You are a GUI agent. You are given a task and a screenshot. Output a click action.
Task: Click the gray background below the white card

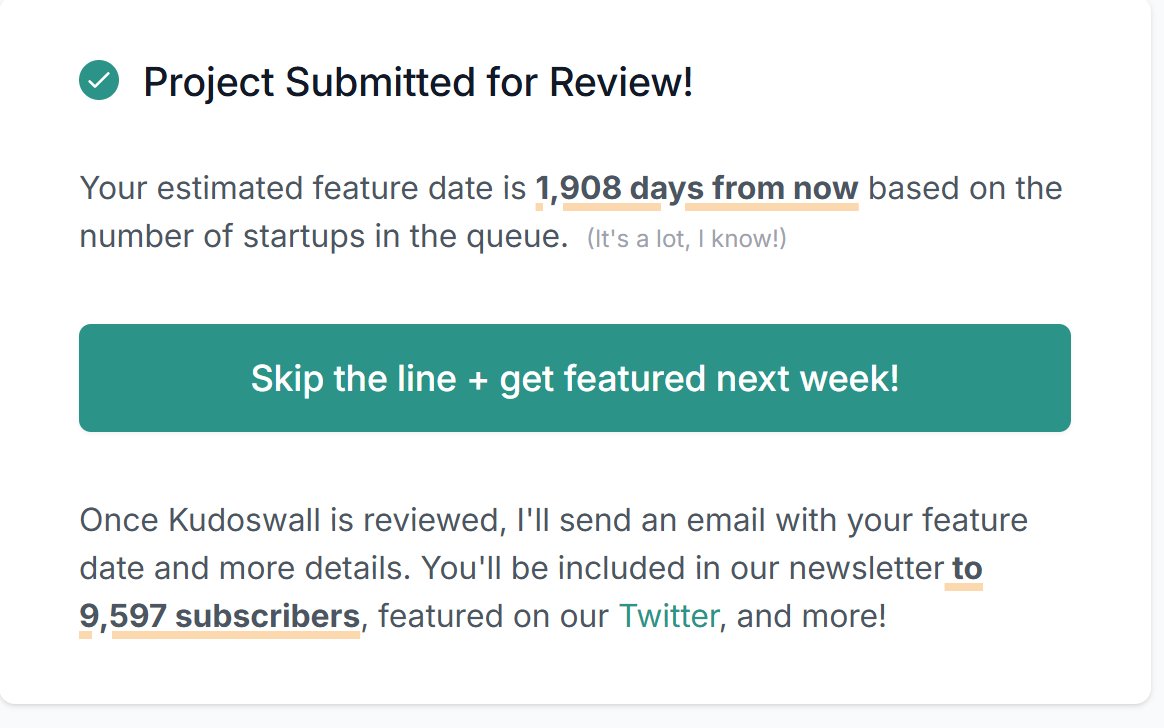coord(582,718)
